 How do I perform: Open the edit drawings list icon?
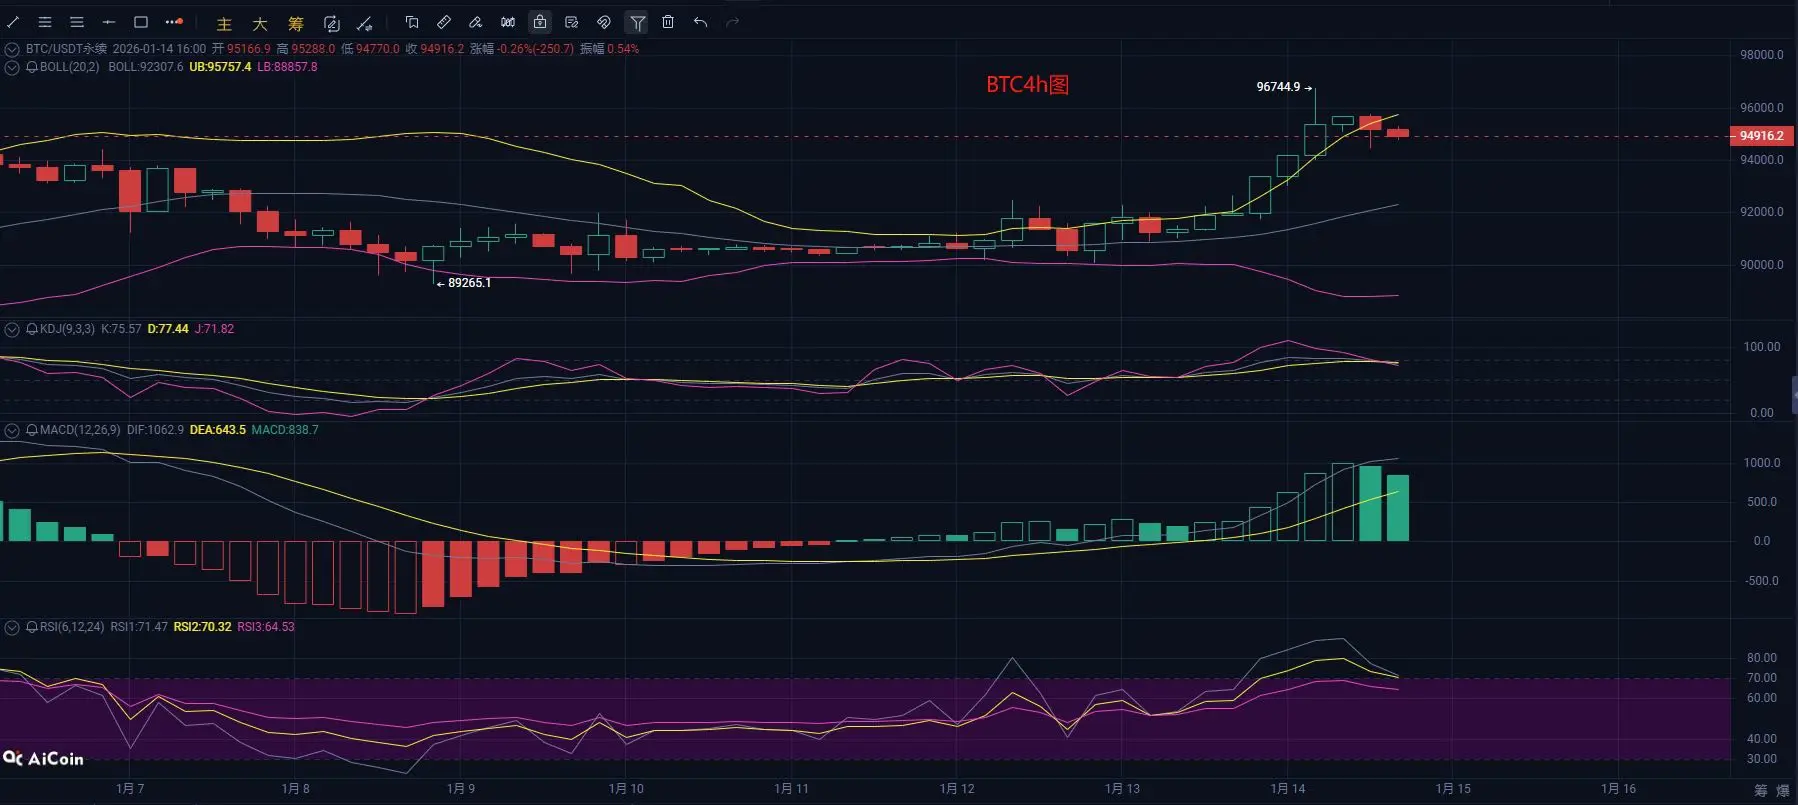572,22
